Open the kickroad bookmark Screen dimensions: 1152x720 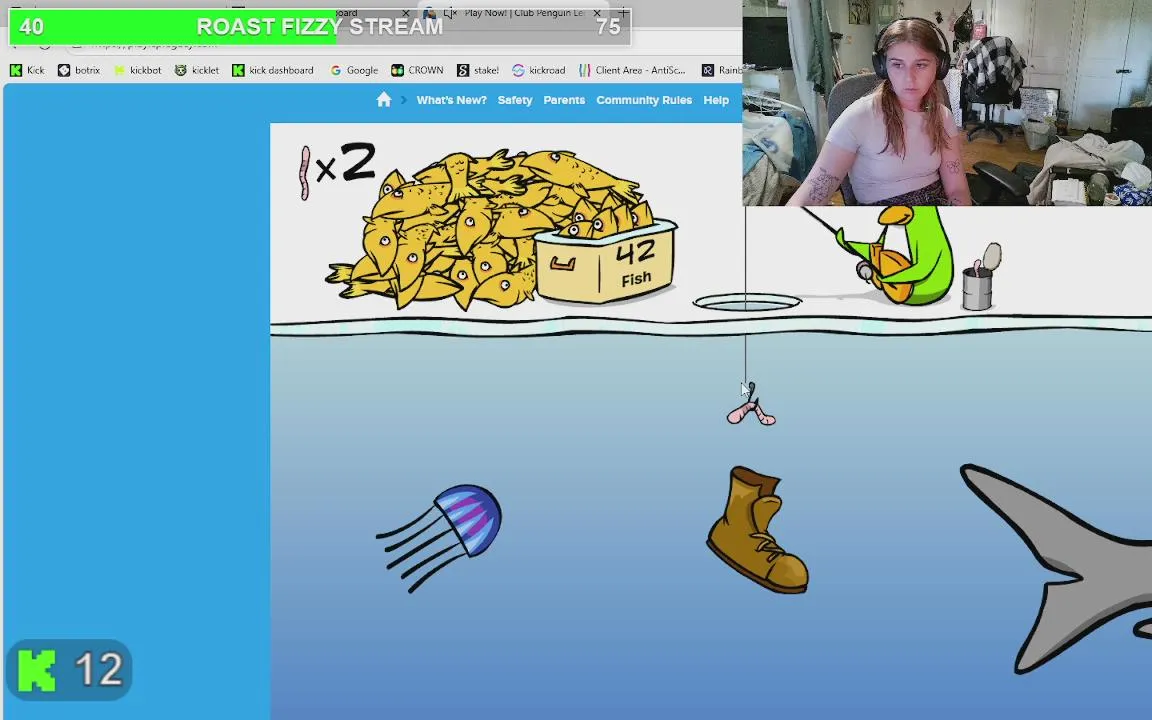pyautogui.click(x=539, y=71)
